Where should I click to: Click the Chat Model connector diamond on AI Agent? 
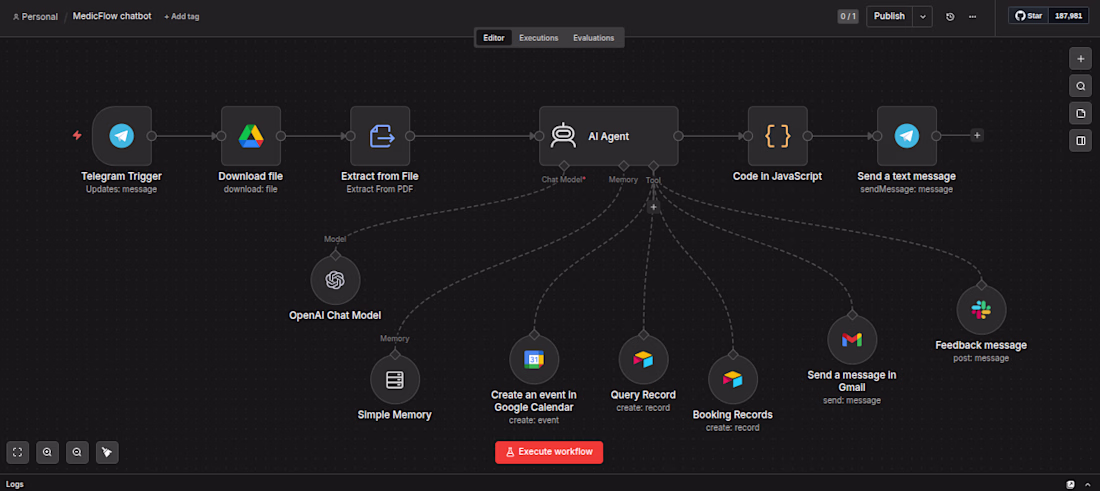[x=563, y=166]
